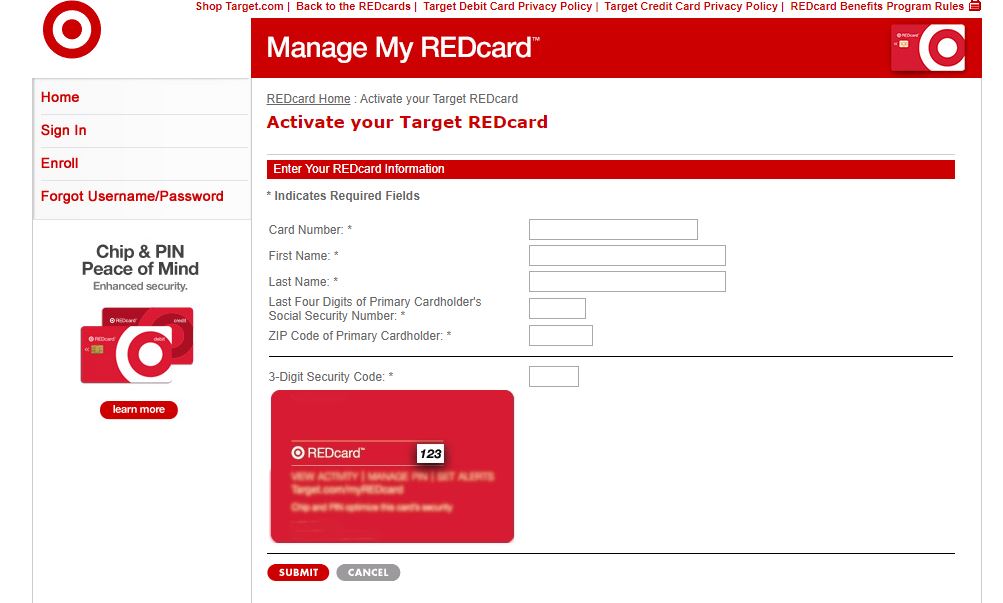Viewport: 1003px width, 603px height.
Task: Select Sign In in the sidebar
Action: click(x=63, y=130)
